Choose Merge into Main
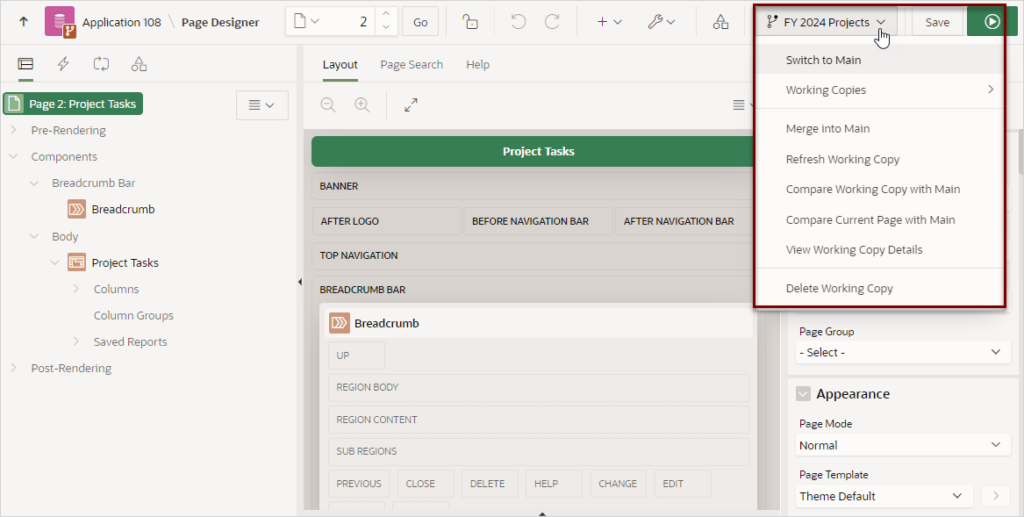 (879, 129)
